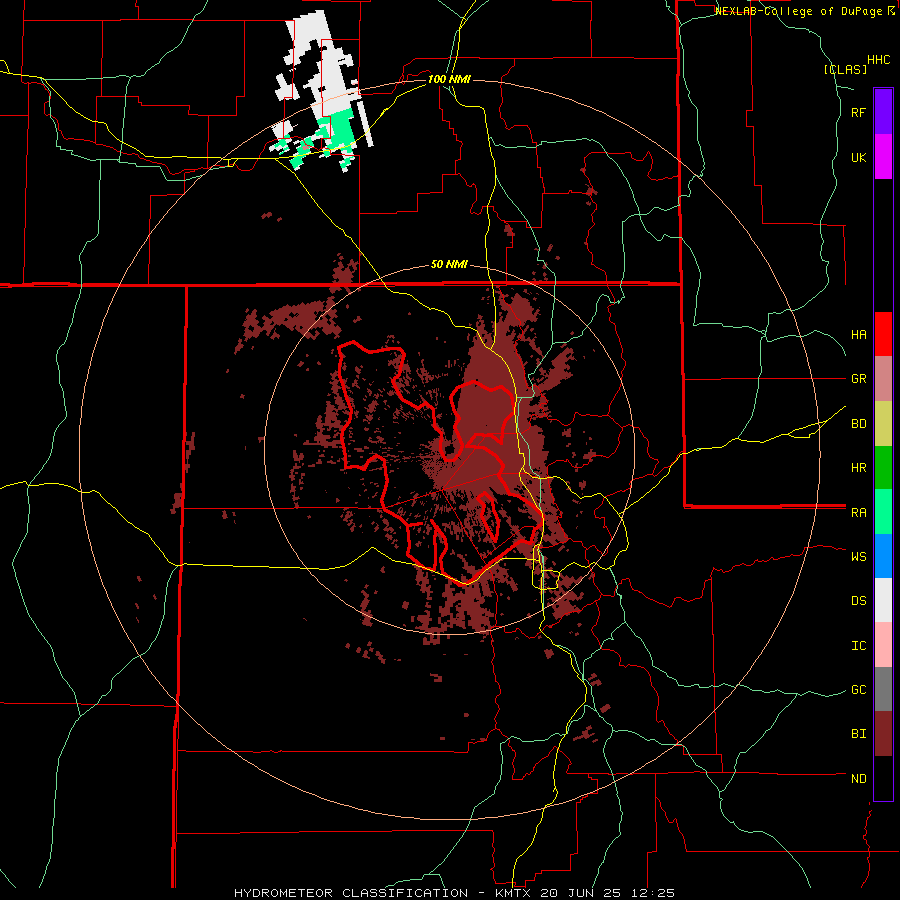Click the HA red legend swatch
The height and width of the screenshot is (900, 900).
click(x=883, y=334)
